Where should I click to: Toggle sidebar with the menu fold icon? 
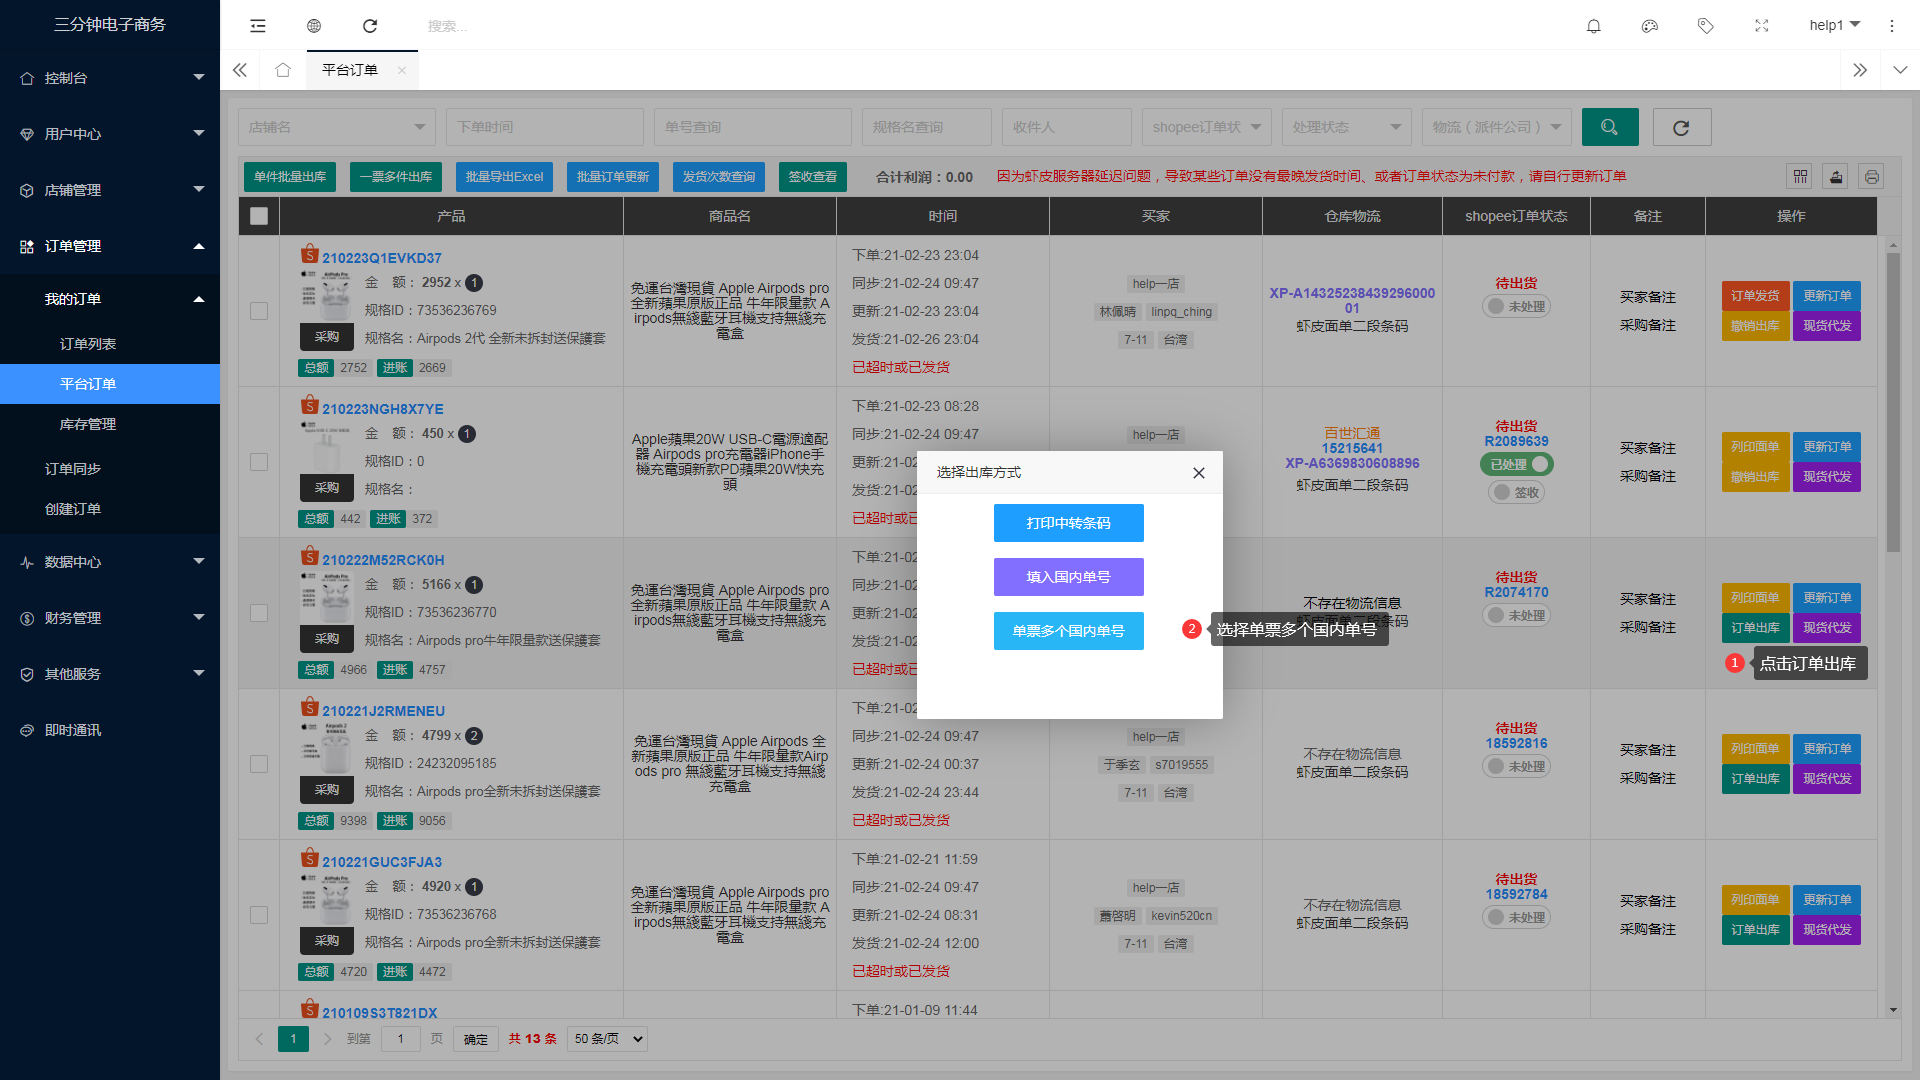pos(258,26)
